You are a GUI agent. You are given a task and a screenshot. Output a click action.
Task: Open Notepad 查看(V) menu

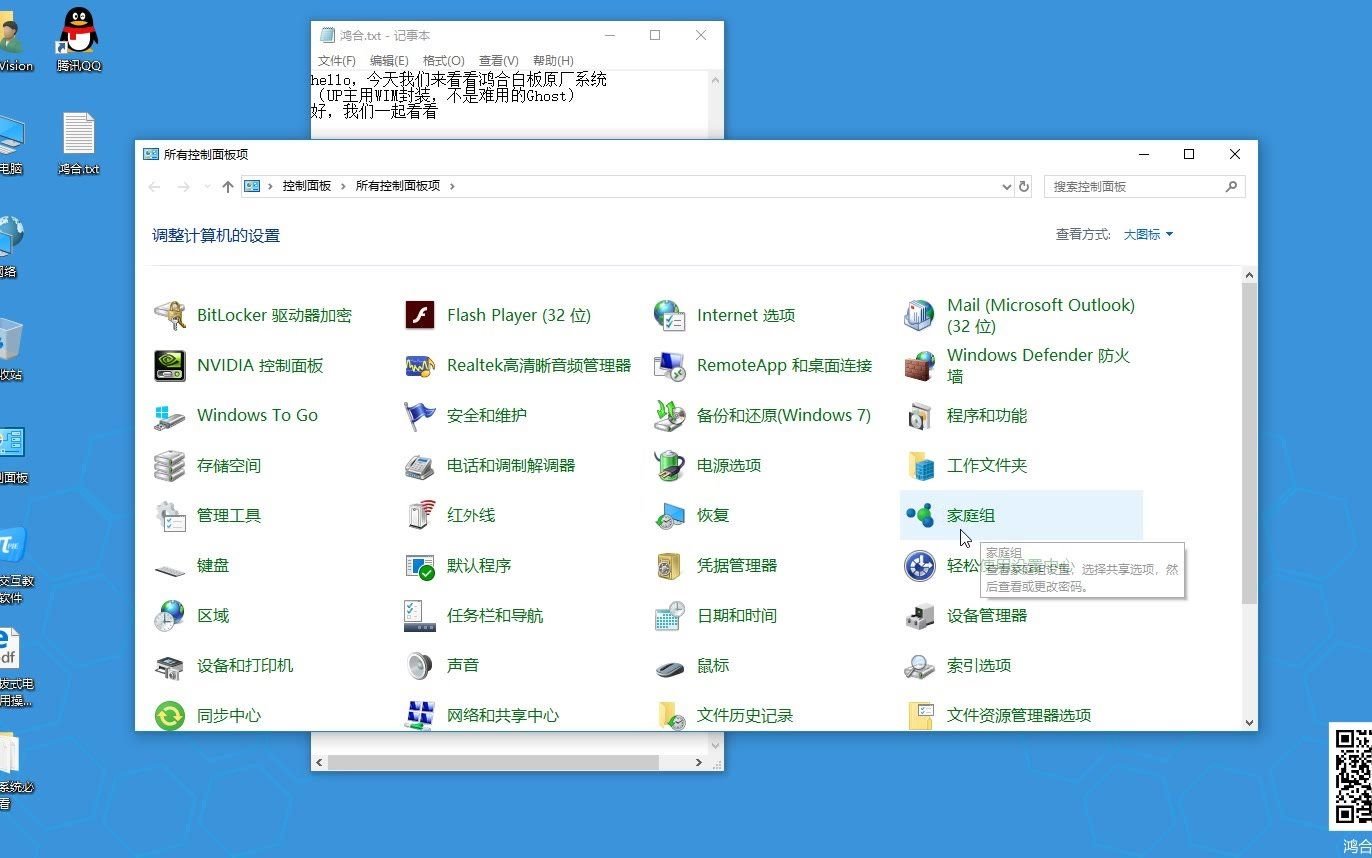coord(498,60)
